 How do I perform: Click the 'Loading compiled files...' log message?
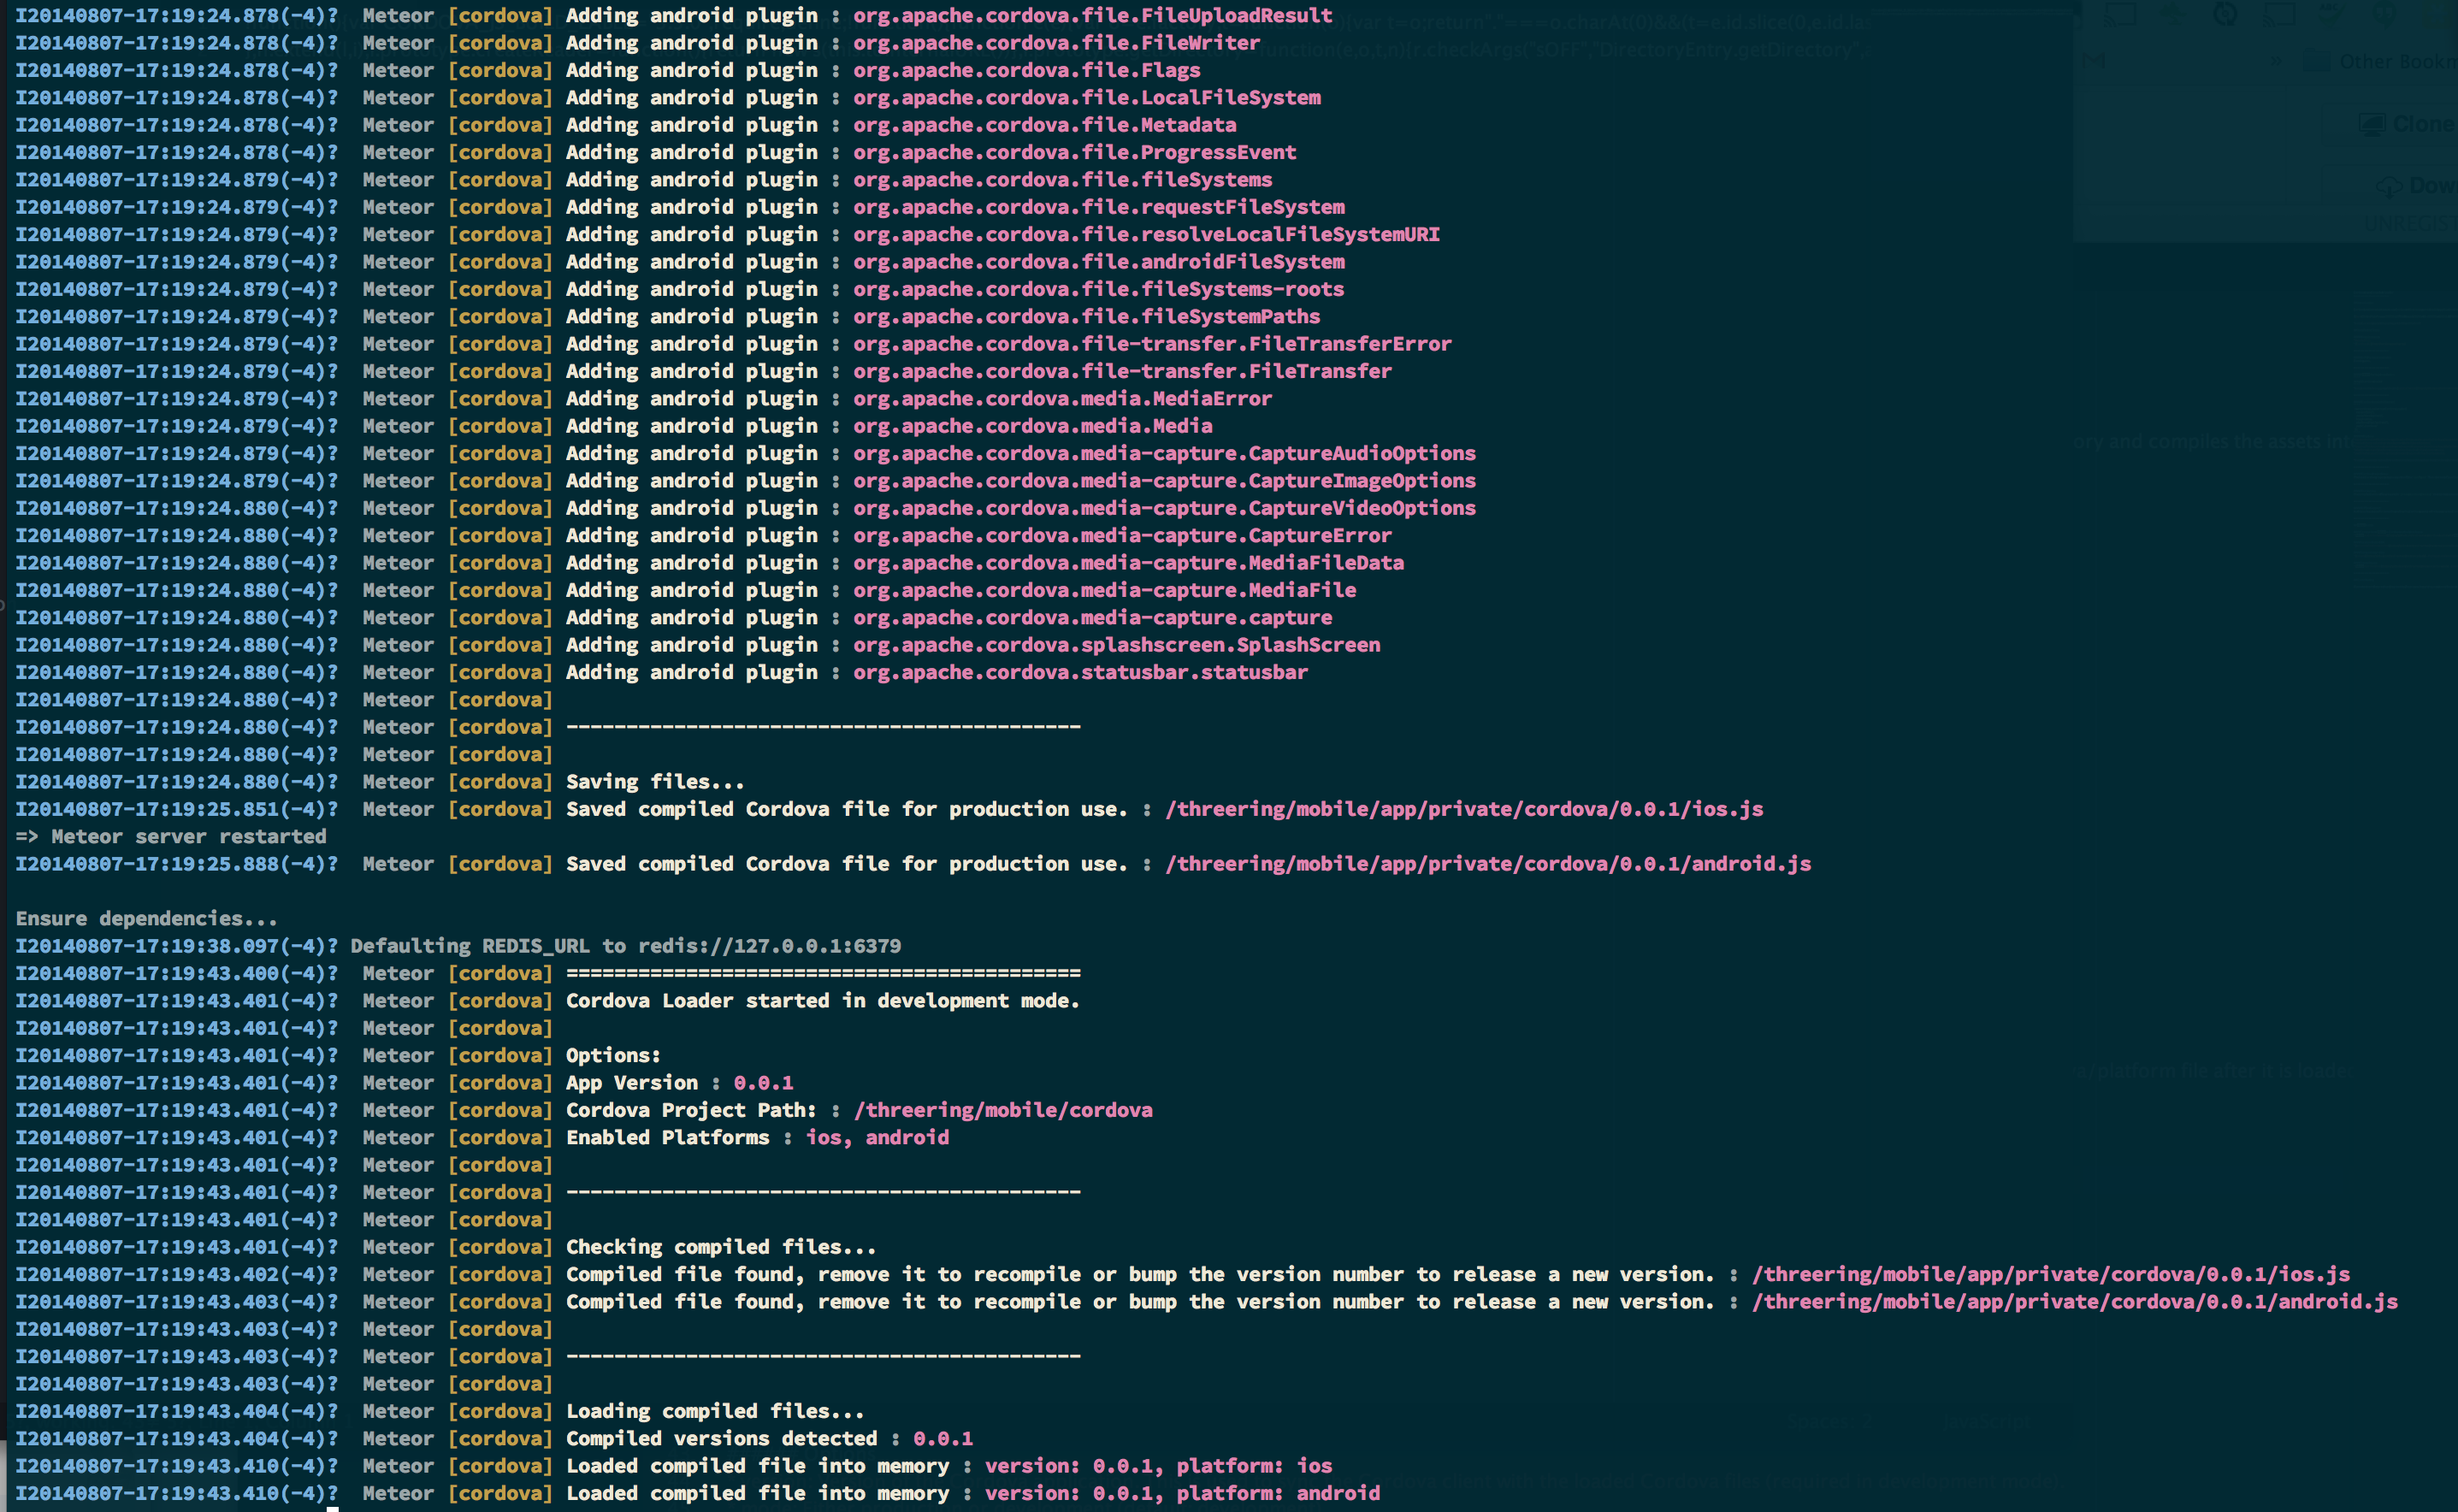click(x=714, y=1411)
